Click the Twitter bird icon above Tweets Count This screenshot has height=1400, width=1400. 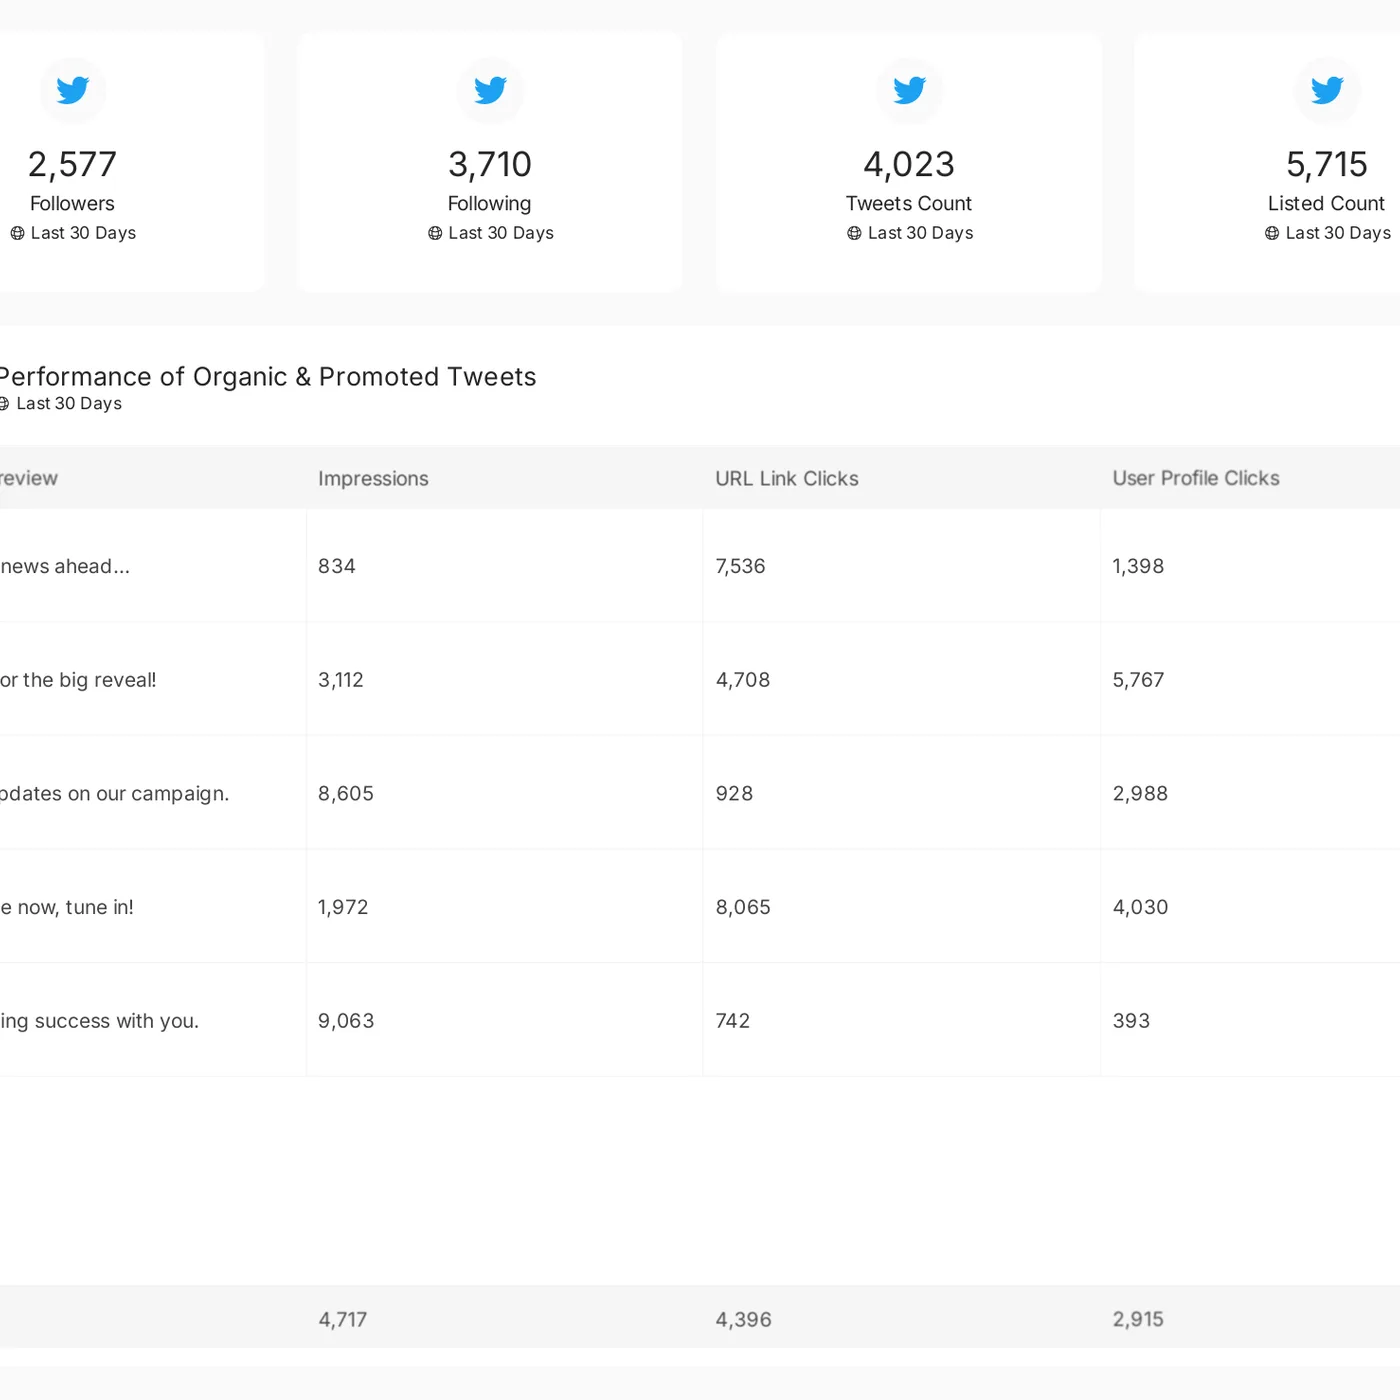[909, 91]
